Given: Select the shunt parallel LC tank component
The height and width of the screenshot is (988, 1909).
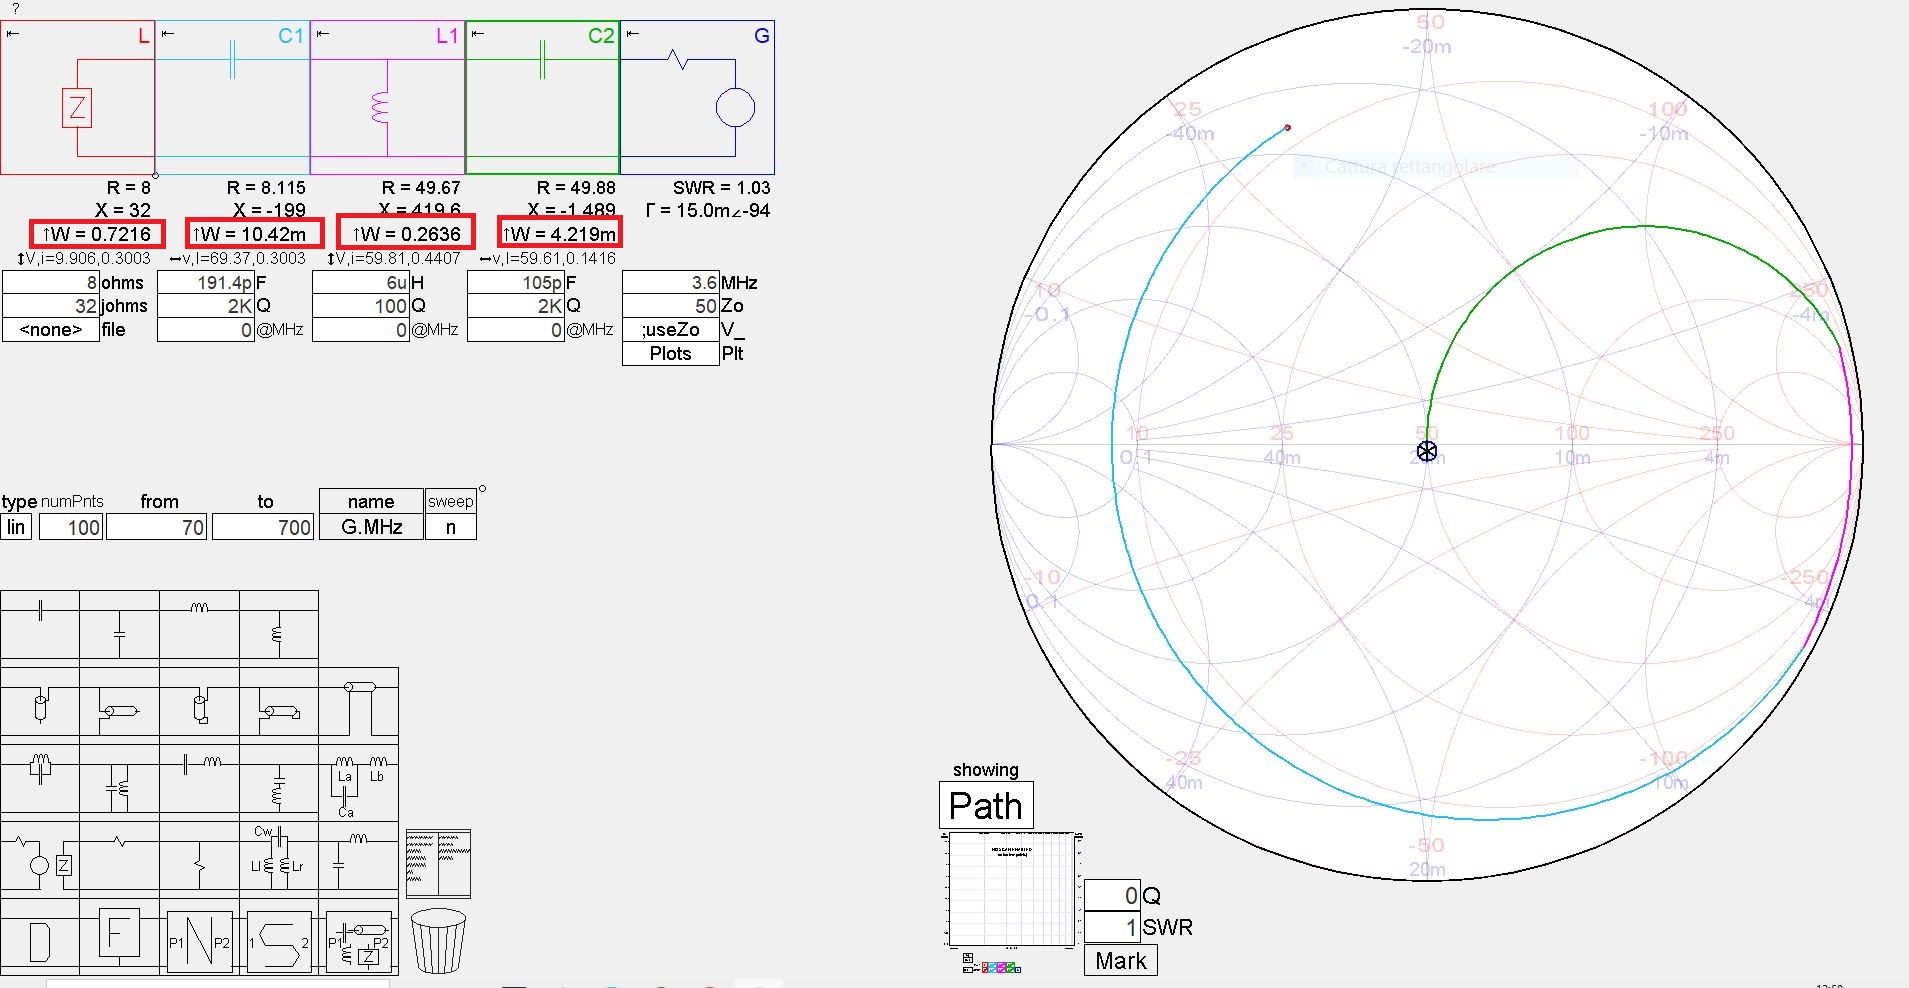Looking at the screenshot, I should coord(120,778).
